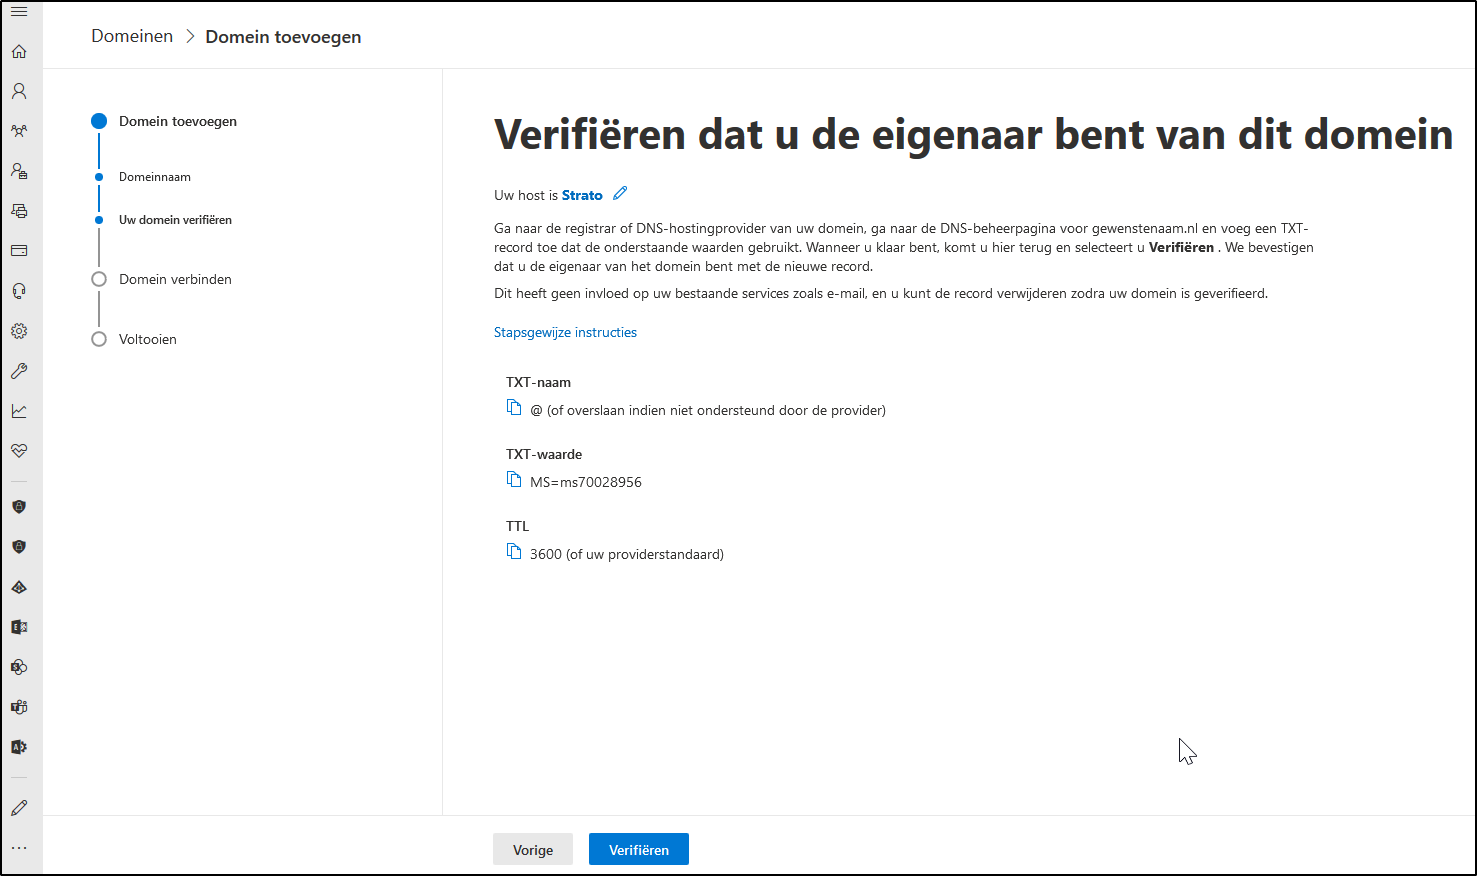This screenshot has width=1477, height=876.
Task: Expand the Stapsgewijze instructies section
Action: 565,332
